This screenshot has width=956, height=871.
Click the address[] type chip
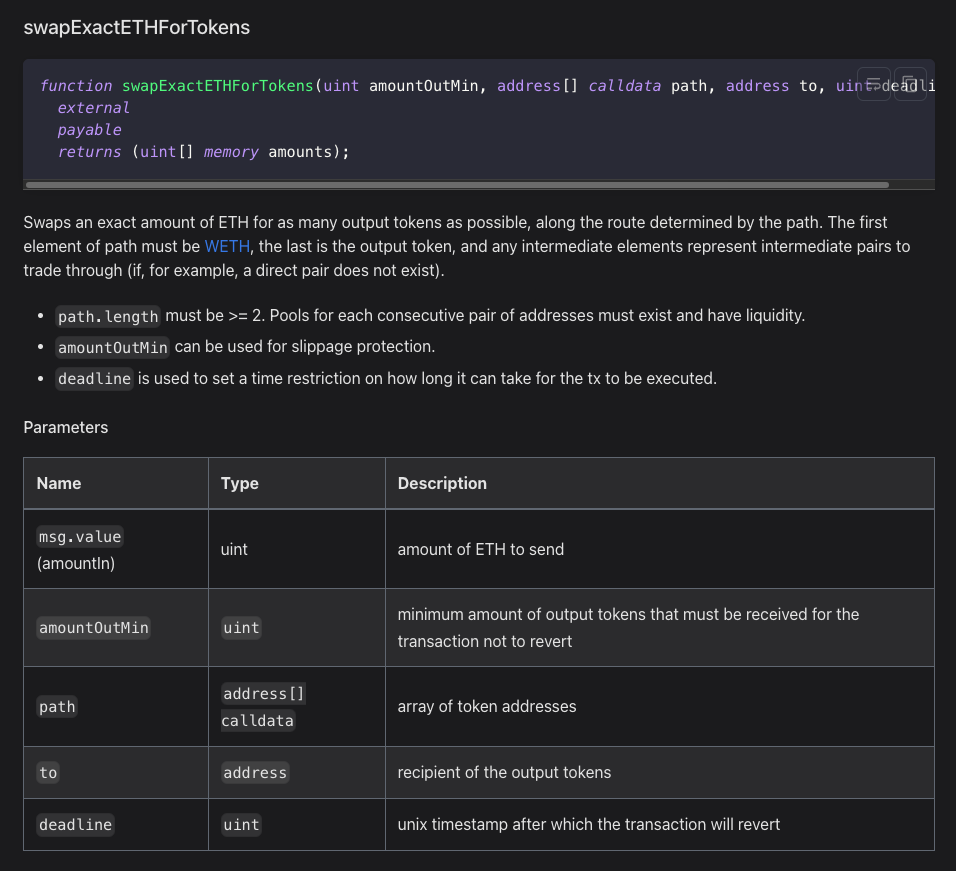tap(263, 693)
